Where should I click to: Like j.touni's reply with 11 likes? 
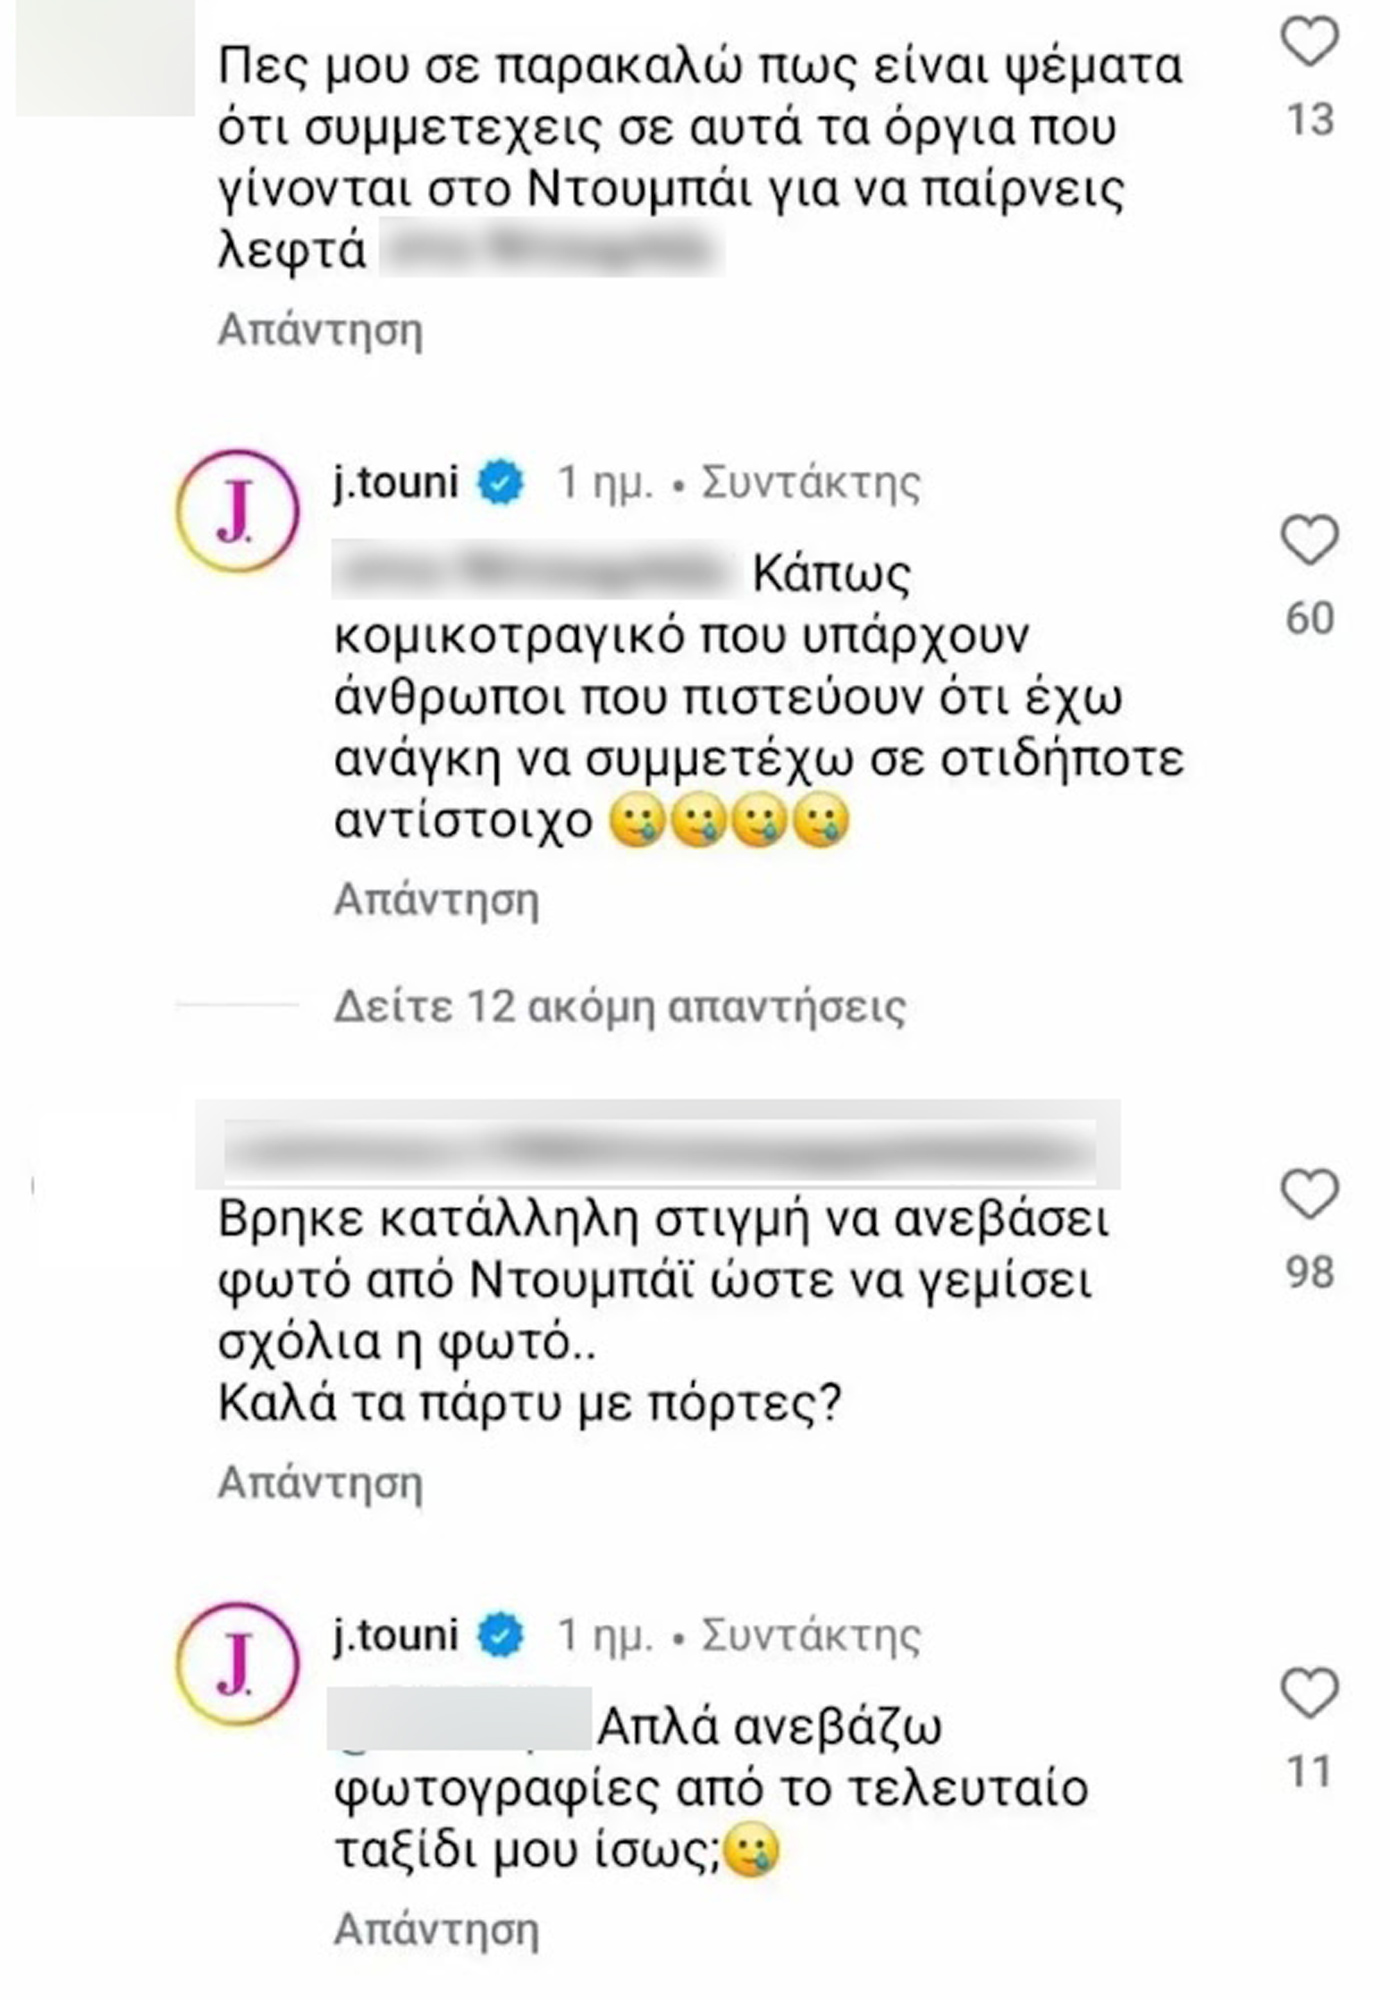point(1309,1694)
